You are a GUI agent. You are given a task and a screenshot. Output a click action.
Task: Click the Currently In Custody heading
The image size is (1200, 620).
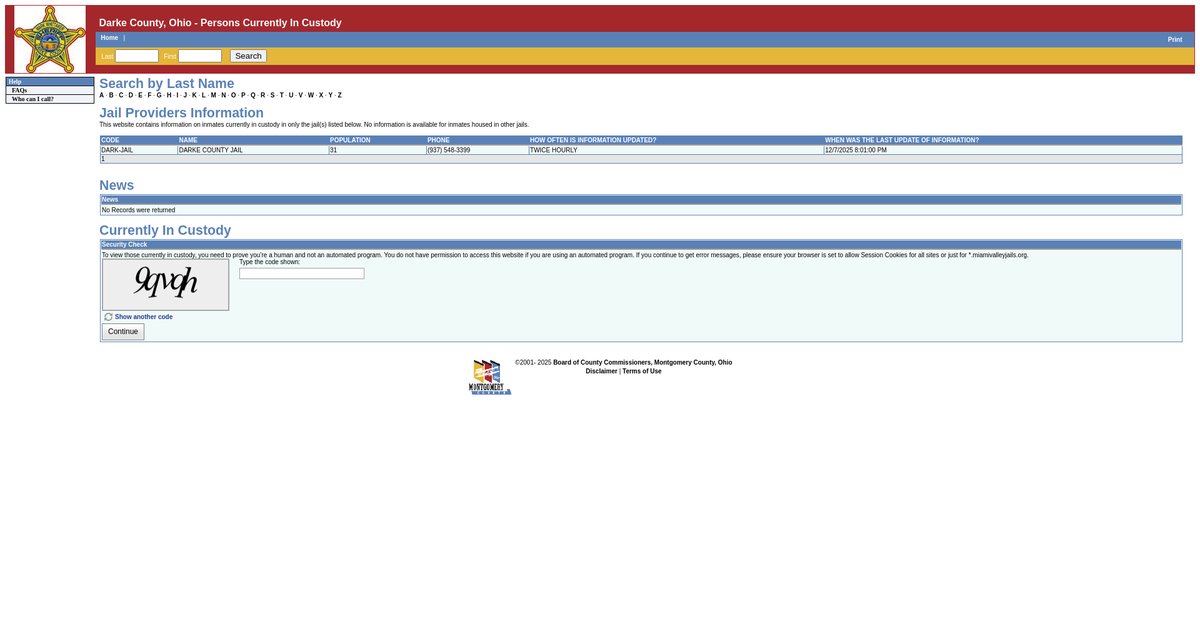pyautogui.click(x=165, y=230)
